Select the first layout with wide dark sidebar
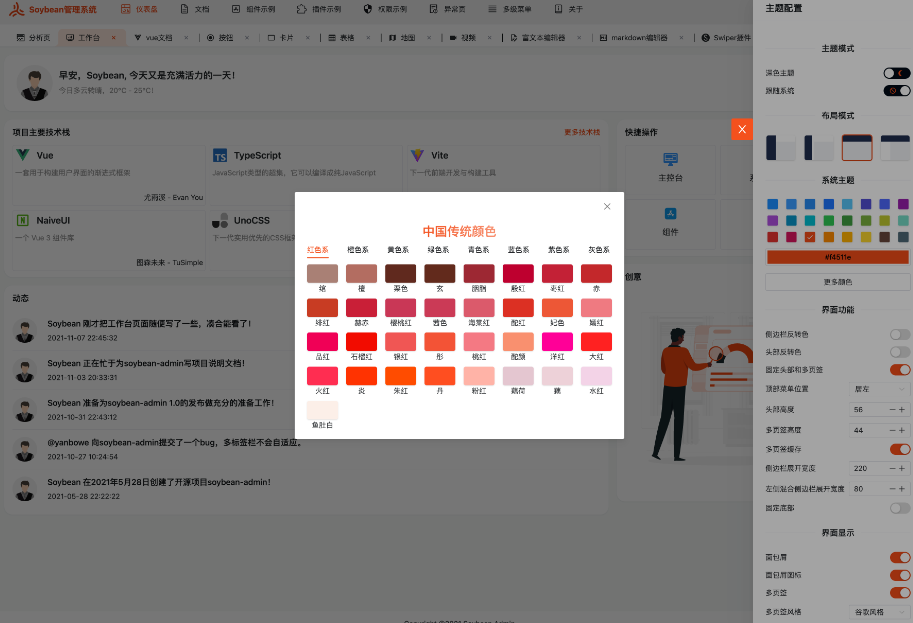This screenshot has height=623, width=913. [x=780, y=147]
